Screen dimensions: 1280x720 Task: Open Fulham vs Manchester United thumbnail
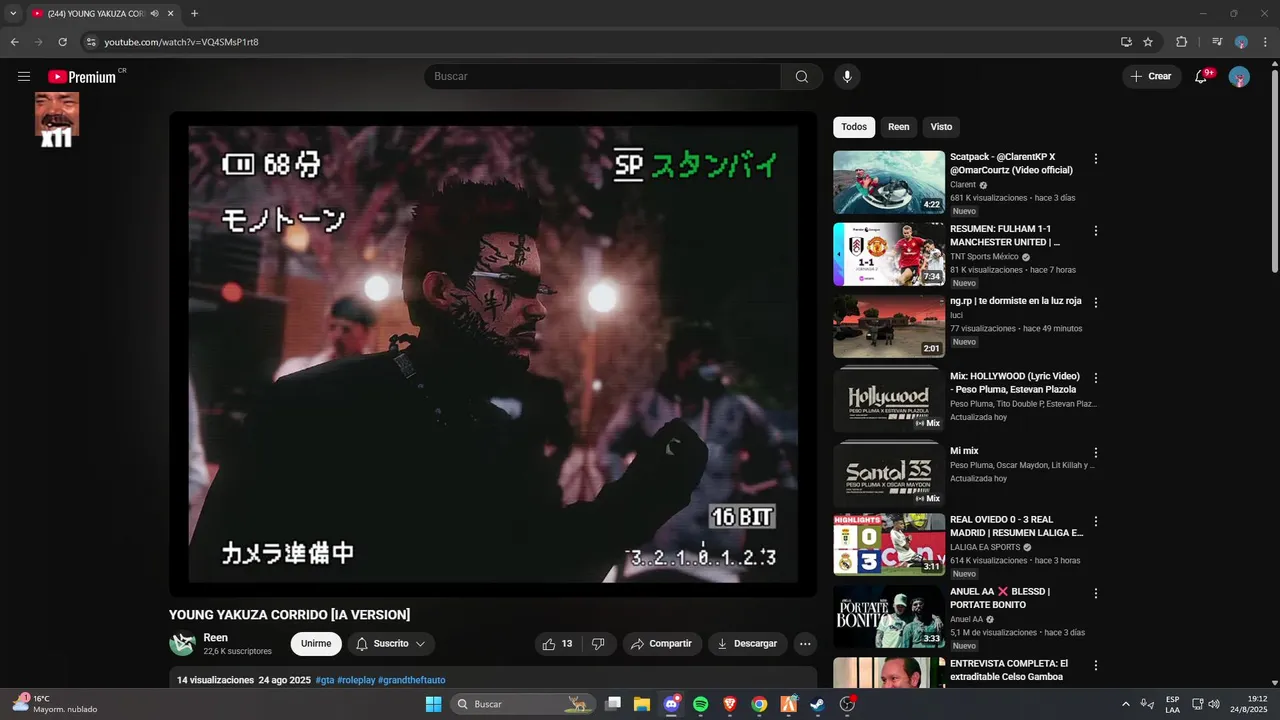click(x=889, y=254)
